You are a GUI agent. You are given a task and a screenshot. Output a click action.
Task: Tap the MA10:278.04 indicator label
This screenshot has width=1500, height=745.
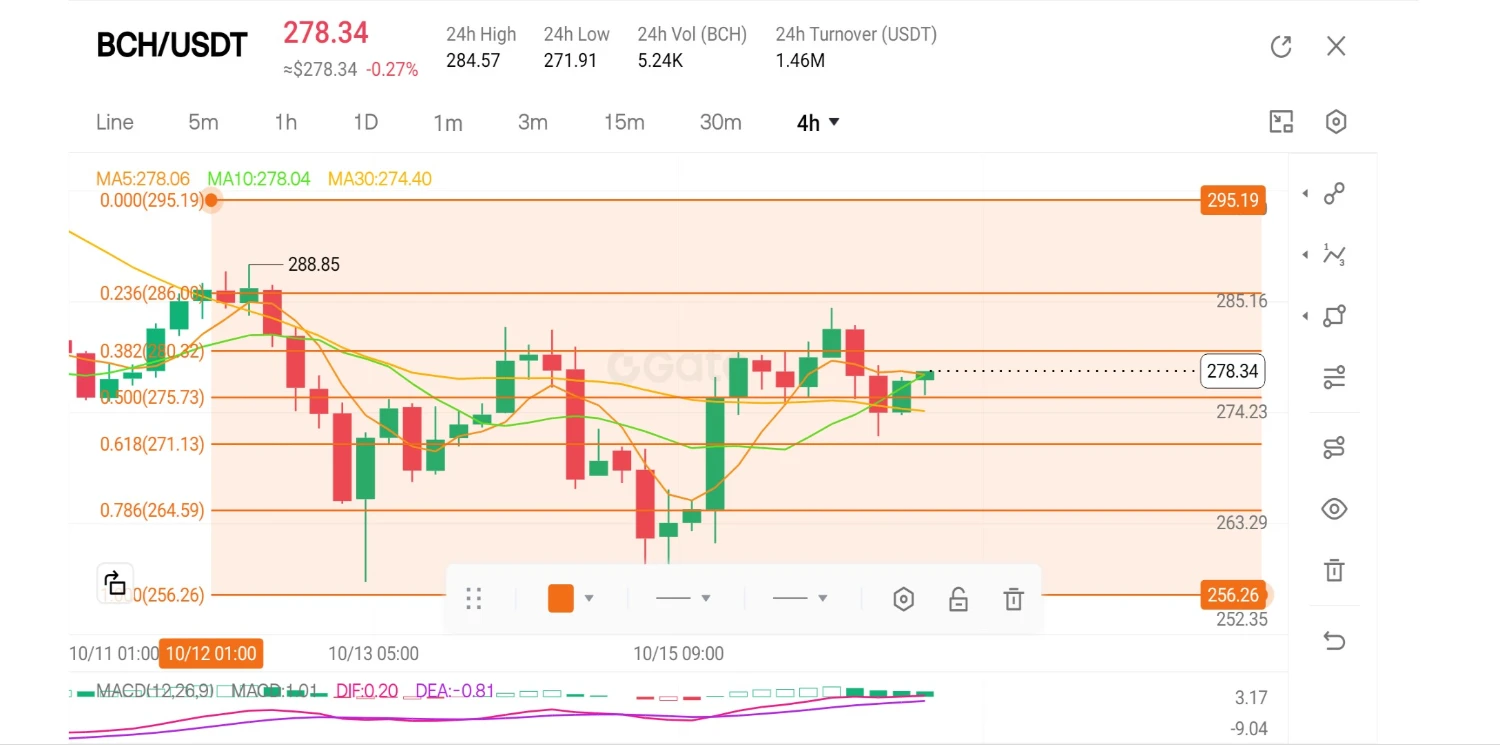pos(259,179)
